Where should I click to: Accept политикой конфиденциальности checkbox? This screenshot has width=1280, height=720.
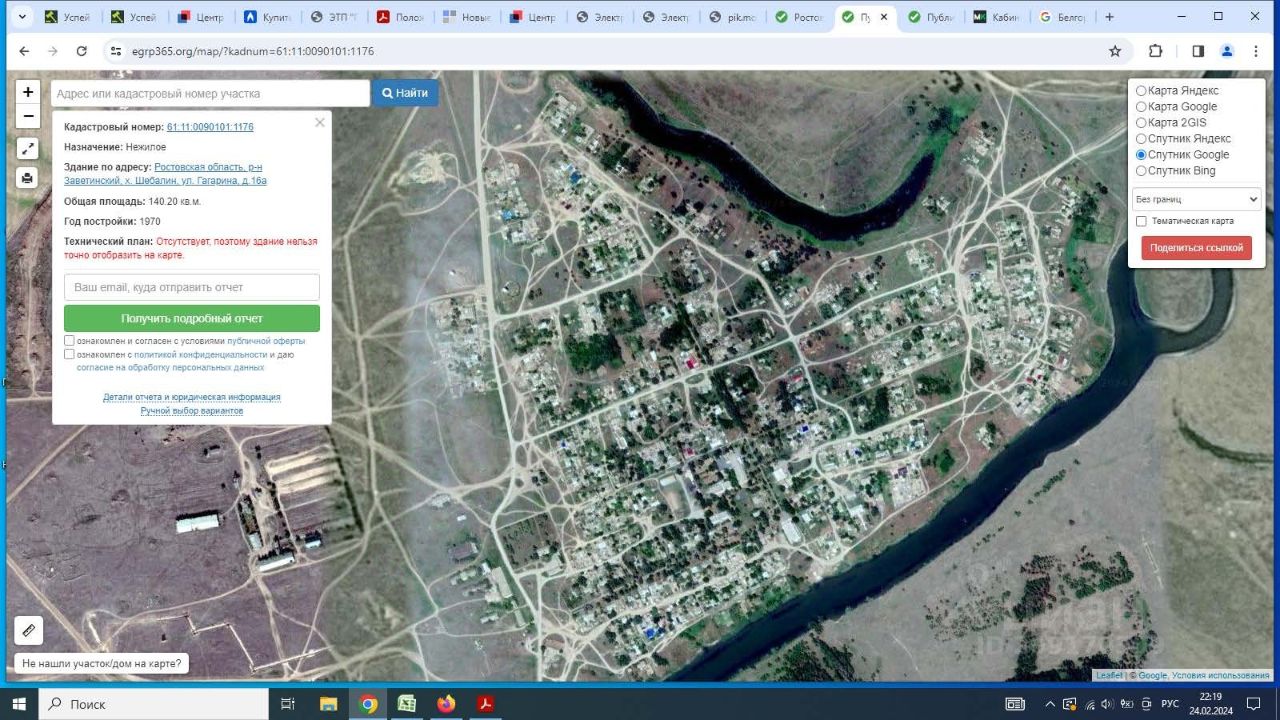point(69,354)
